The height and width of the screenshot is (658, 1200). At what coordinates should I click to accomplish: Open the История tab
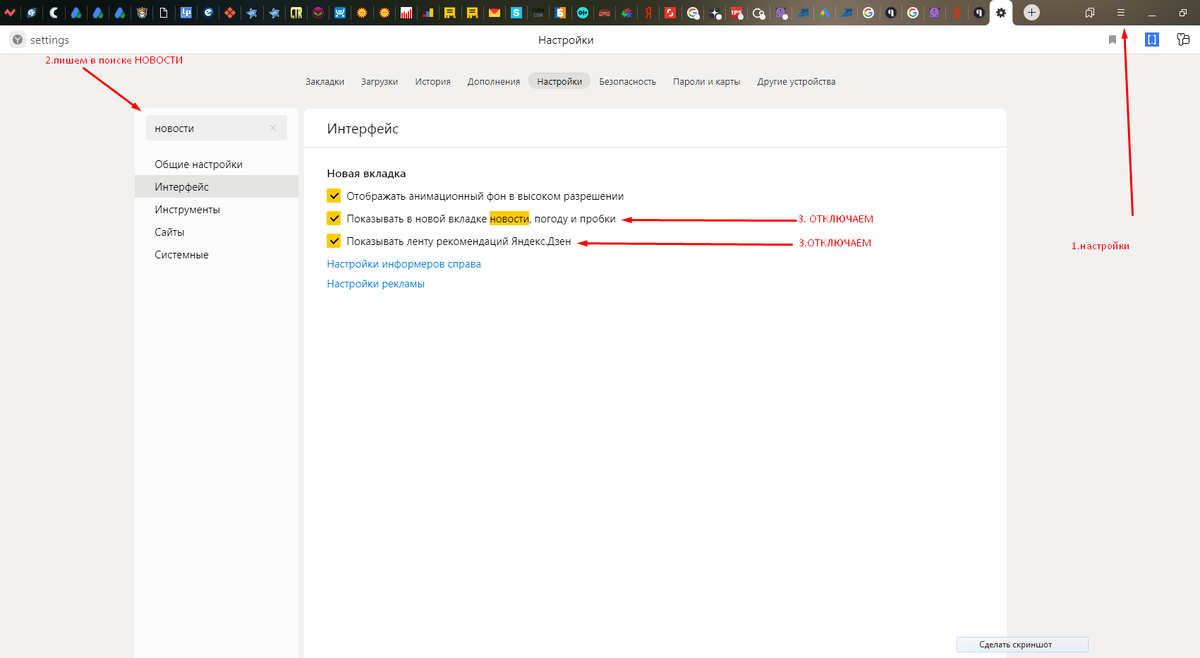click(x=433, y=82)
